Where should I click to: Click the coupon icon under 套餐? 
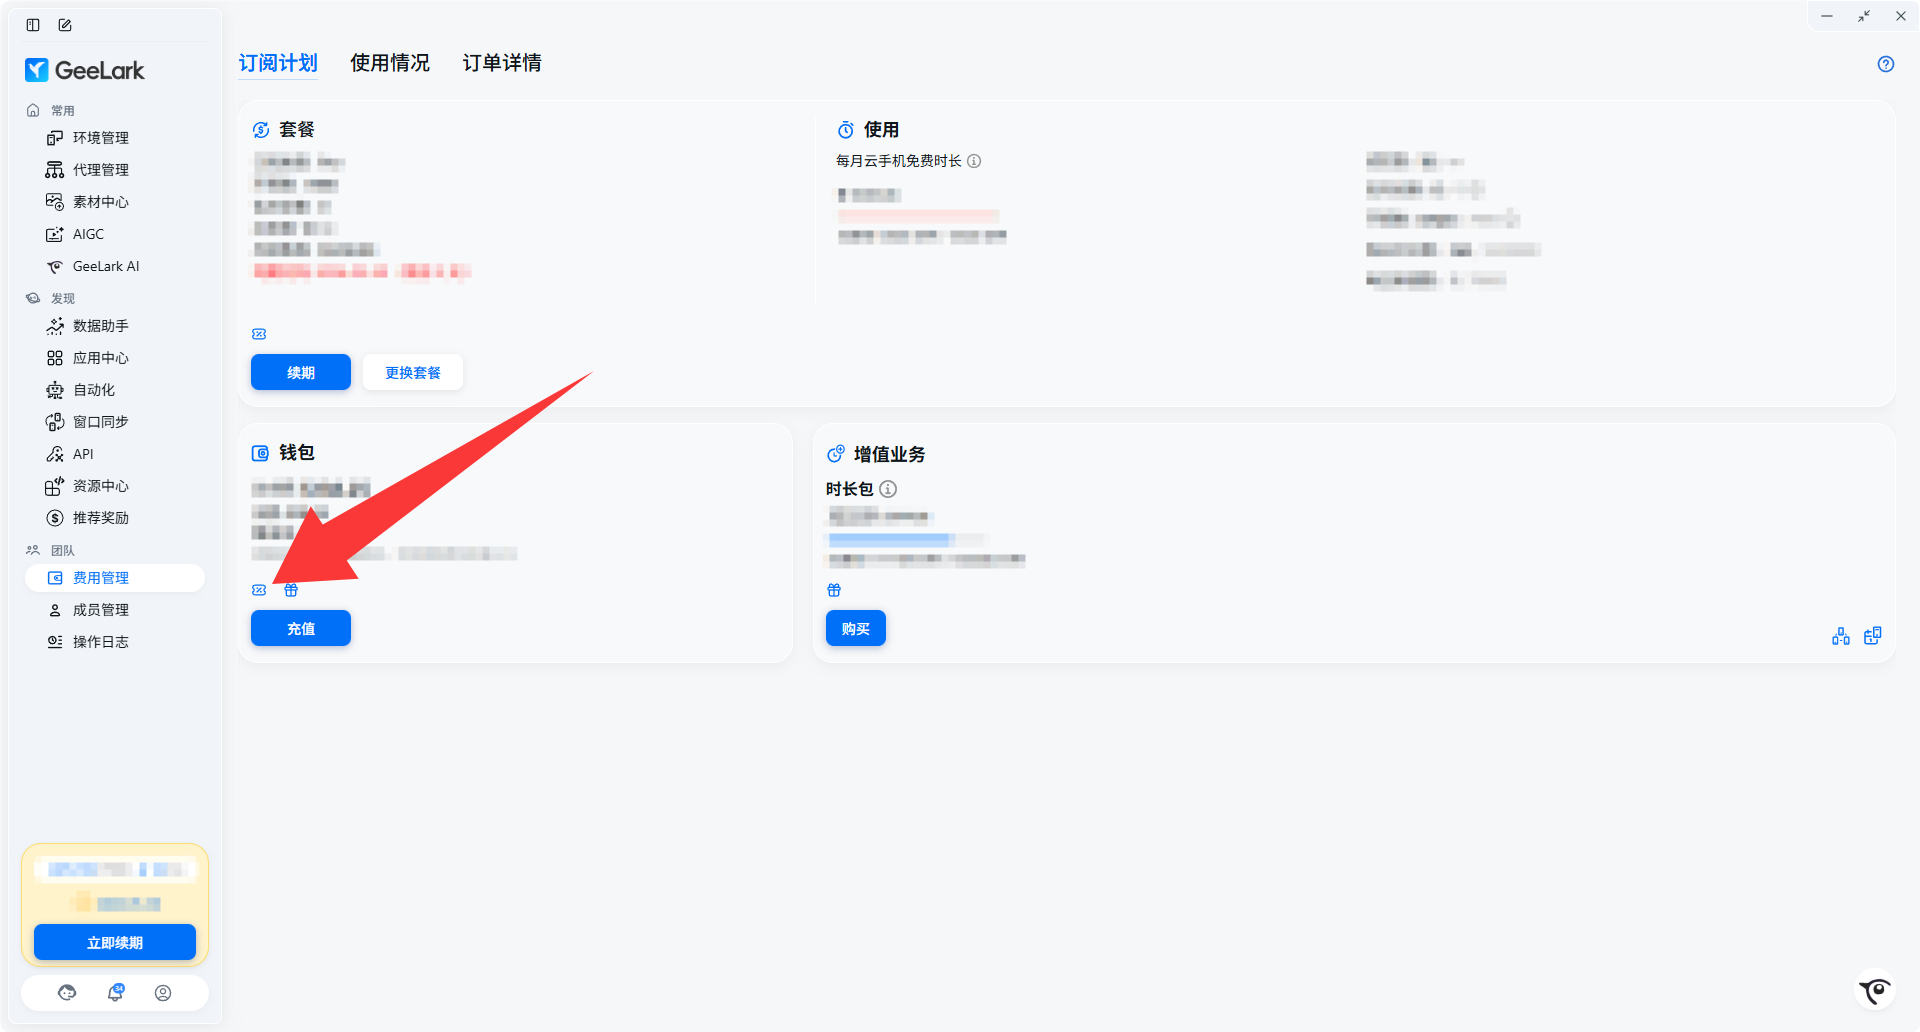click(259, 334)
